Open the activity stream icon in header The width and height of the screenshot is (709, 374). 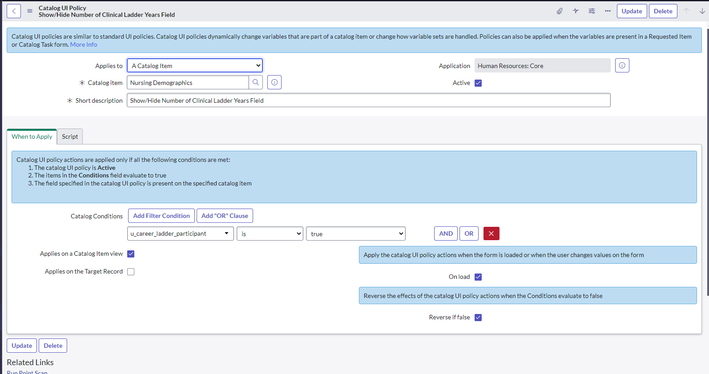(576, 11)
